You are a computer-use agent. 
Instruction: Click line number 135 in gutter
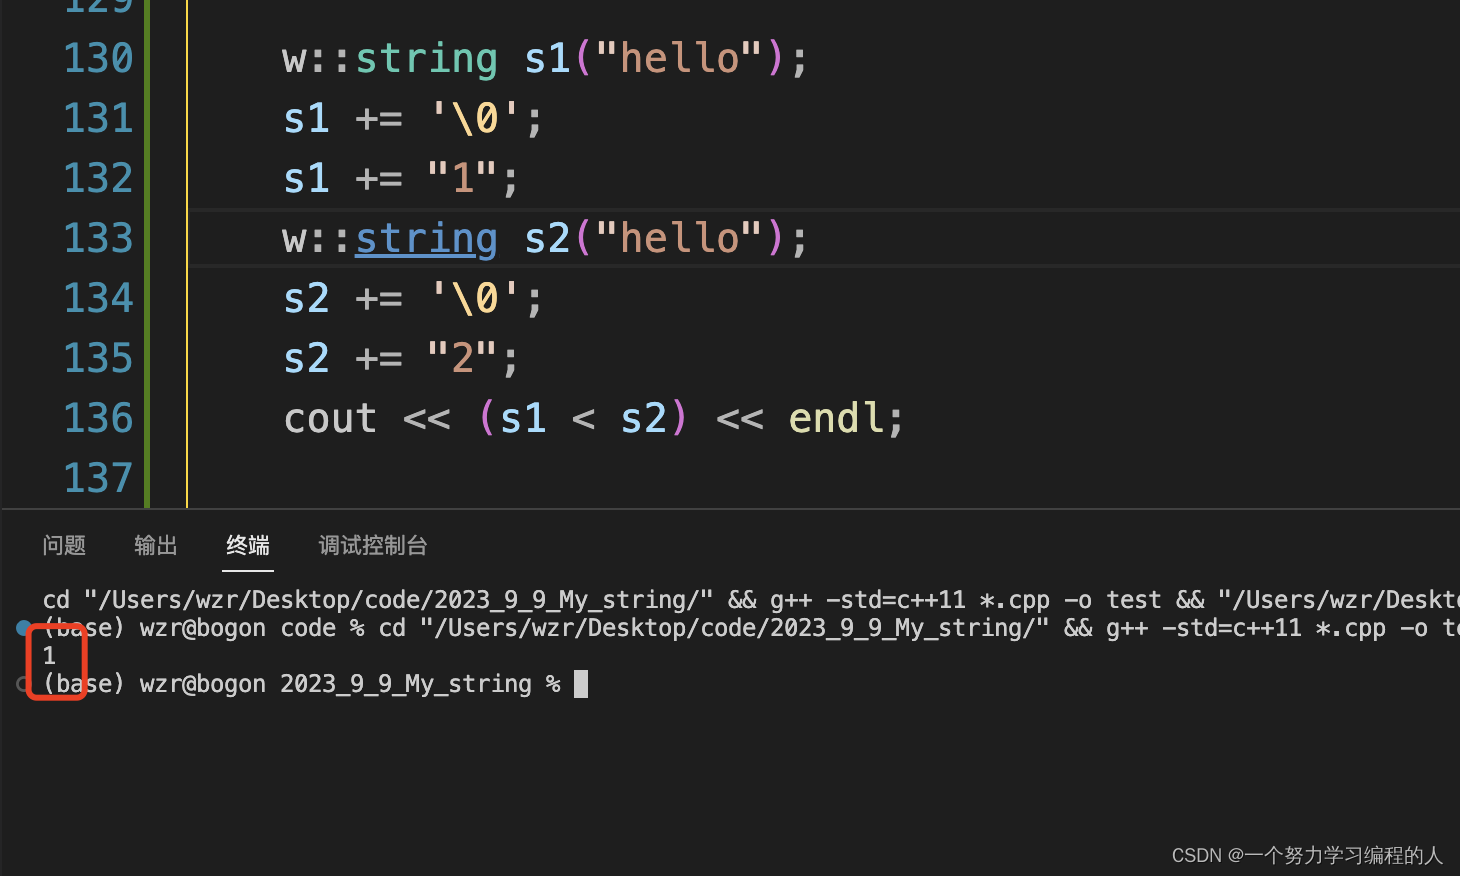click(98, 358)
